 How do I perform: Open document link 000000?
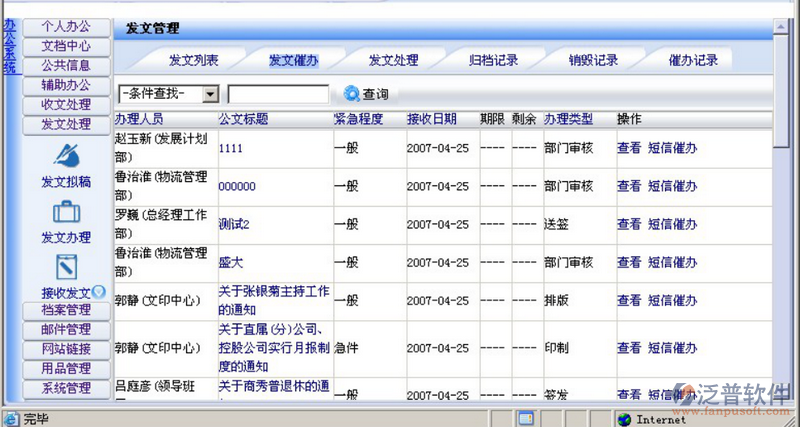(237, 186)
